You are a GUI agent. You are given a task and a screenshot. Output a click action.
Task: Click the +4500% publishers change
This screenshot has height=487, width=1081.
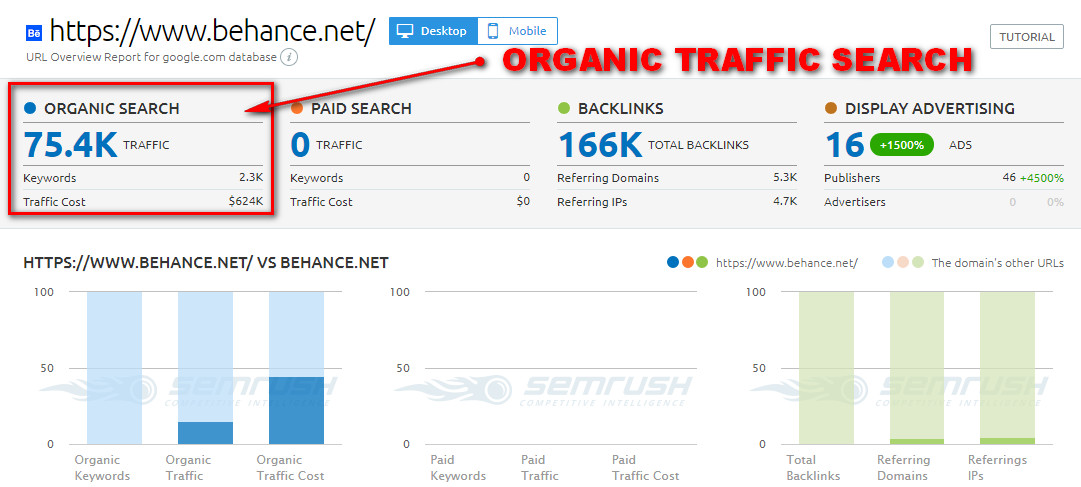(1042, 177)
